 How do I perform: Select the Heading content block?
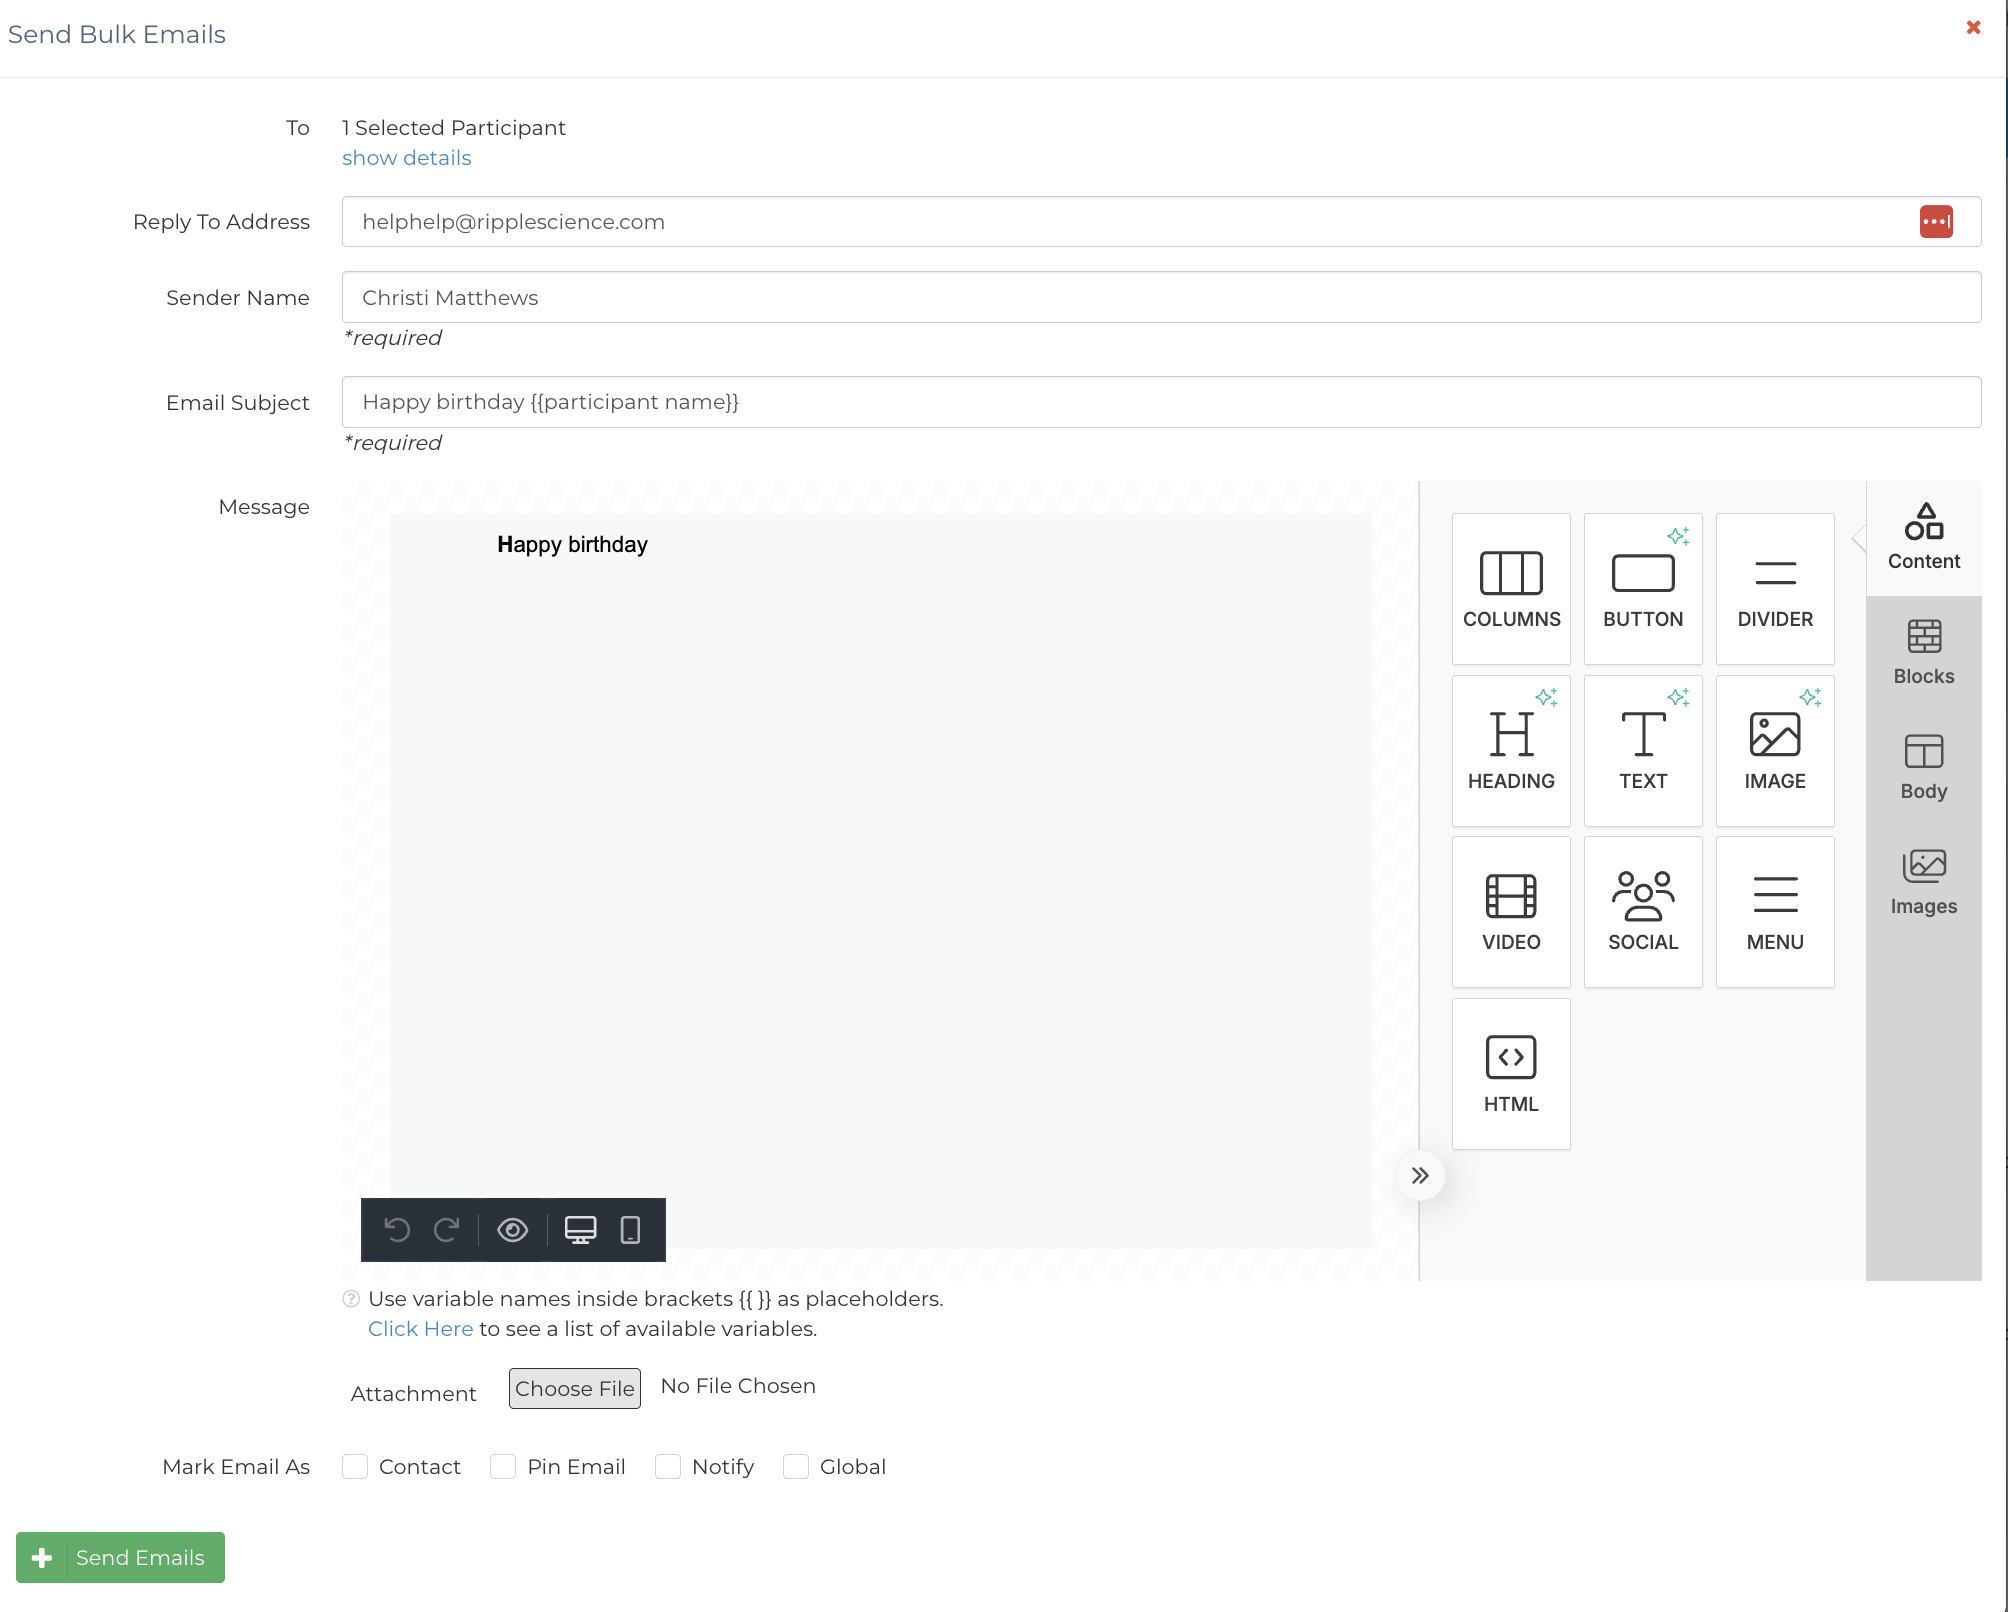(1510, 751)
